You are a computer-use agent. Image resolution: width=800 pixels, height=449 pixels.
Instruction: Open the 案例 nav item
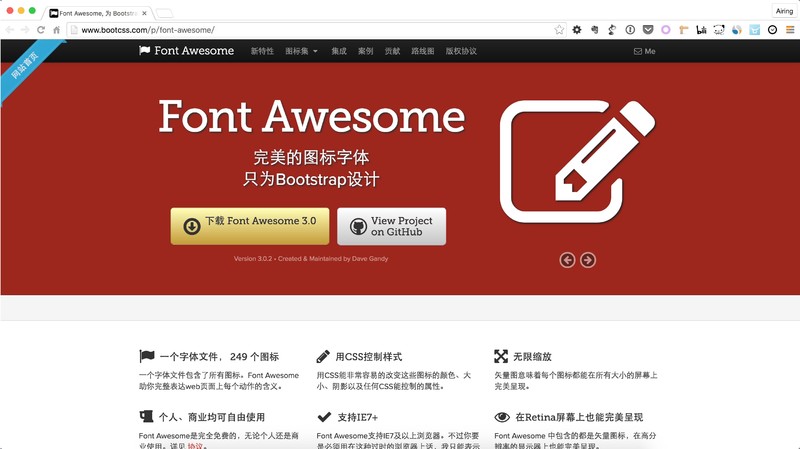pyautogui.click(x=365, y=51)
